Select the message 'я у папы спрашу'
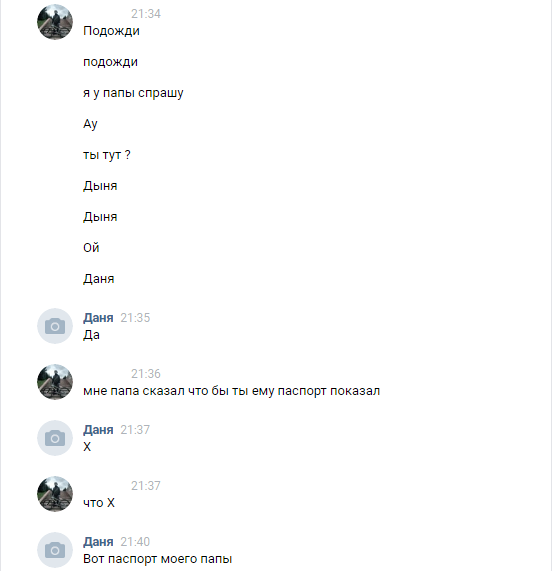Image resolution: width=552 pixels, height=571 pixels. click(133, 93)
